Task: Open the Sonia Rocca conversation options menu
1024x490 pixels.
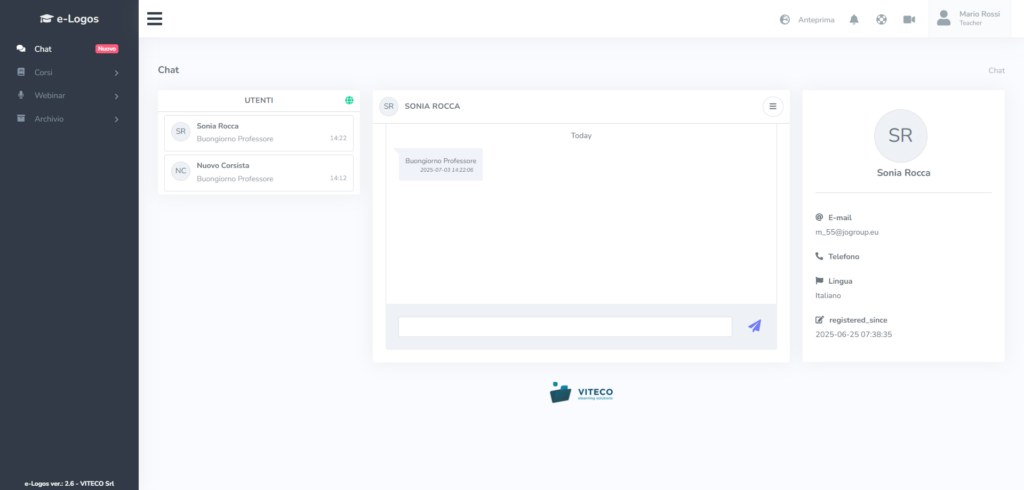Action: click(772, 106)
